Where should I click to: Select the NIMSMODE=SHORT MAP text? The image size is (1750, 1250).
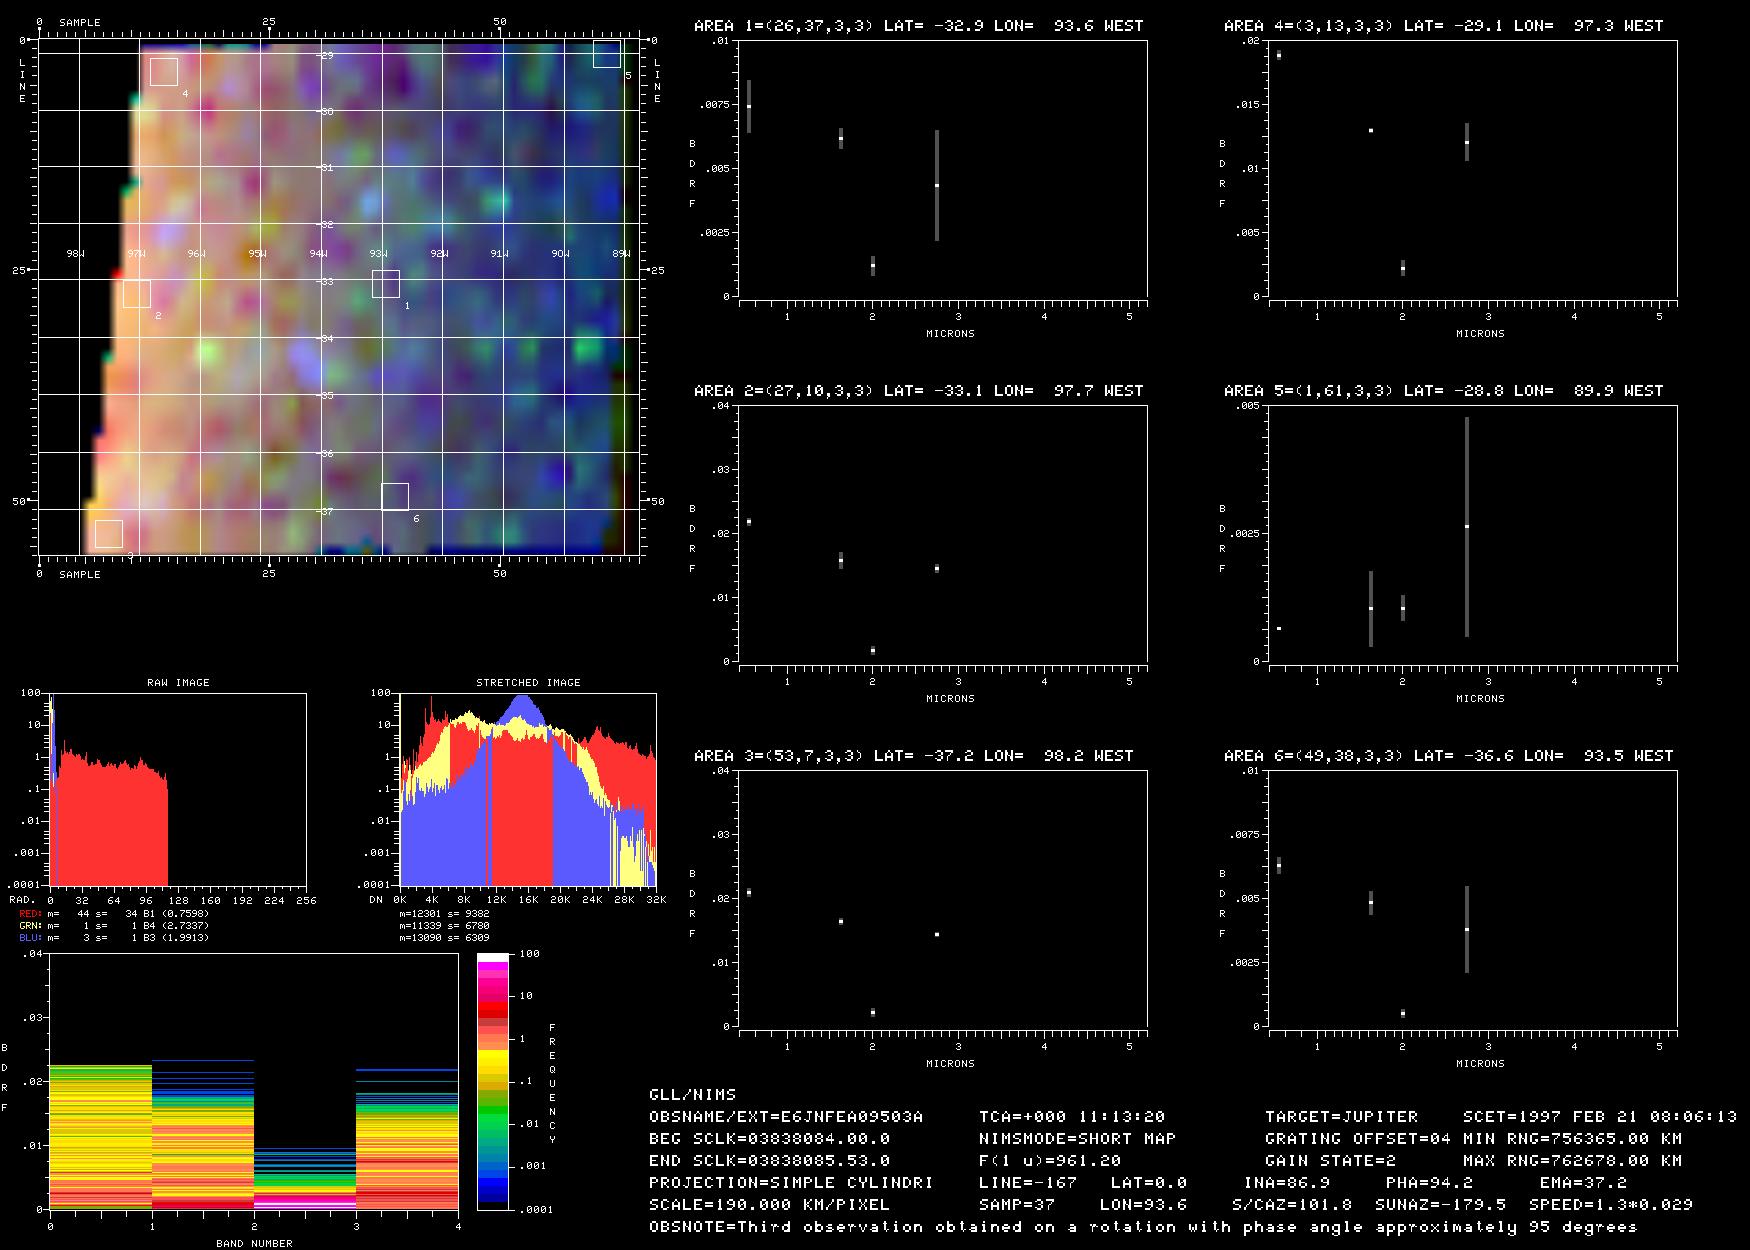pyautogui.click(x=1077, y=1138)
